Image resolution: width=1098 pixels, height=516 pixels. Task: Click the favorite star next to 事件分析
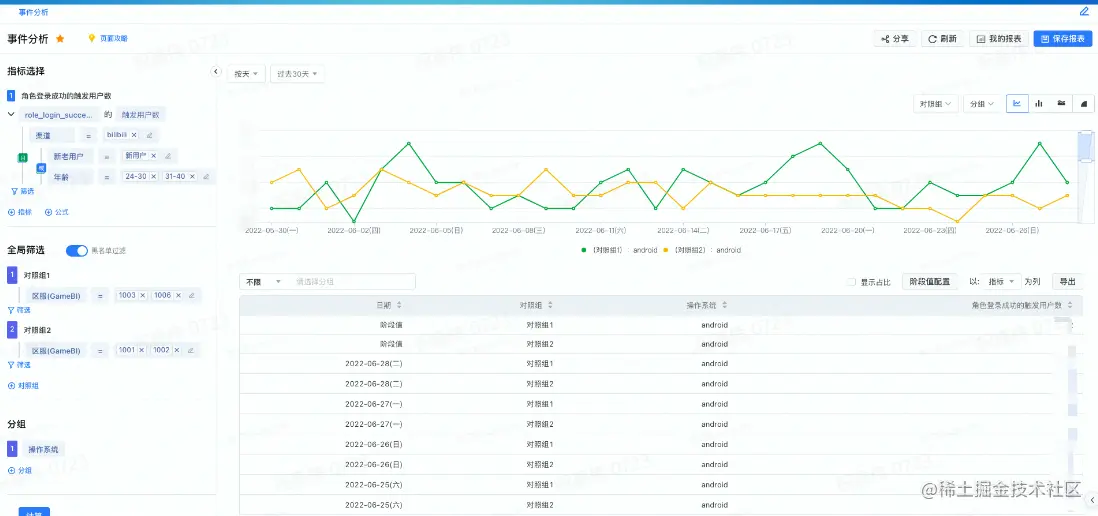click(60, 39)
